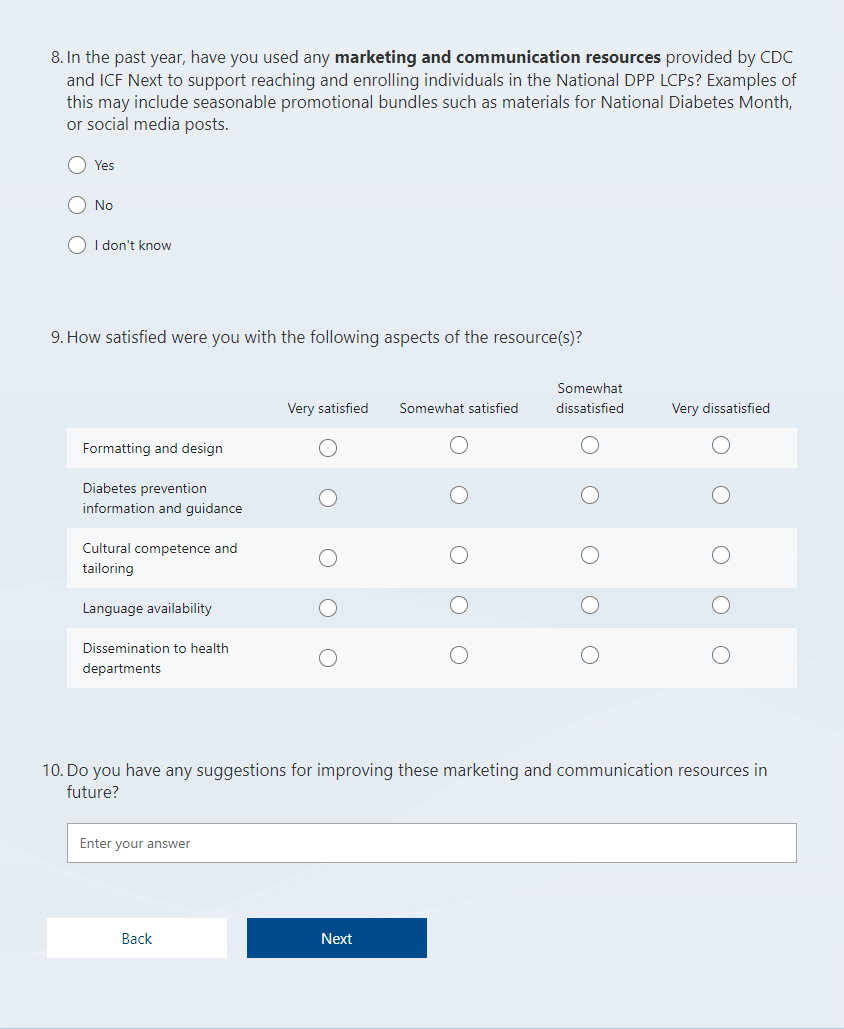Rate Language availability Very satisfied
The image size is (844, 1029).
pyautogui.click(x=328, y=608)
